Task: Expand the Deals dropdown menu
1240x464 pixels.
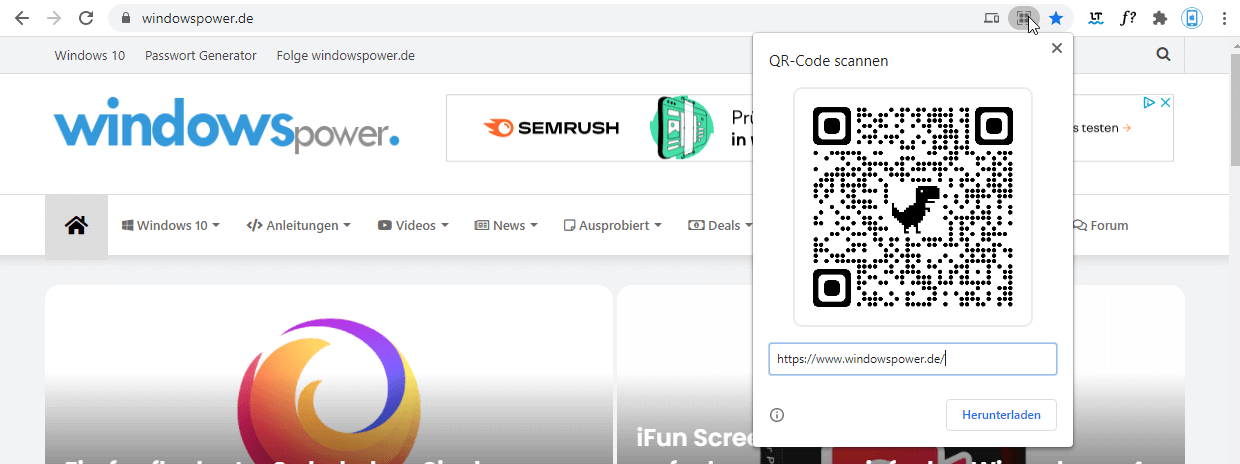Action: click(719, 226)
